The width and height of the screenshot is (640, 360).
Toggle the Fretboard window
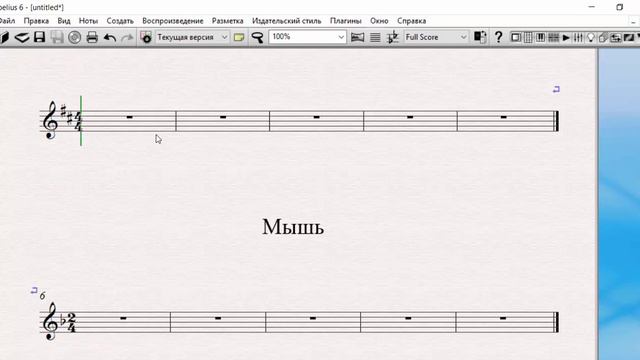pos(553,38)
